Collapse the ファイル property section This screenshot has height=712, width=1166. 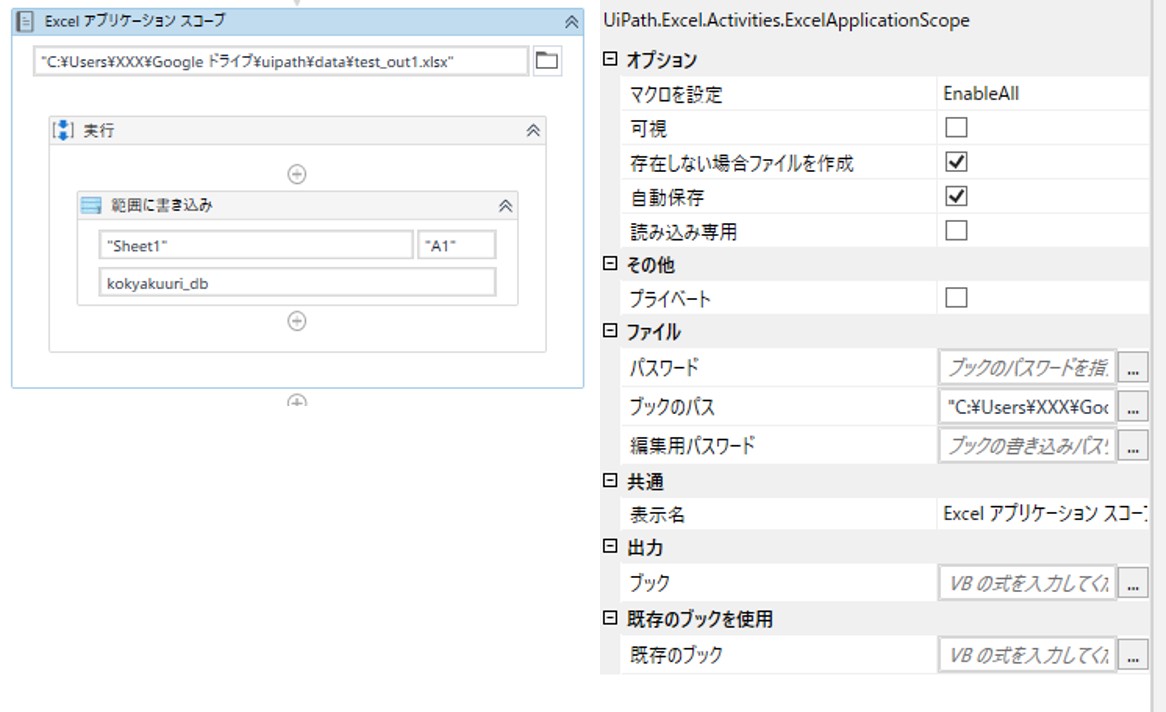[x=610, y=331]
